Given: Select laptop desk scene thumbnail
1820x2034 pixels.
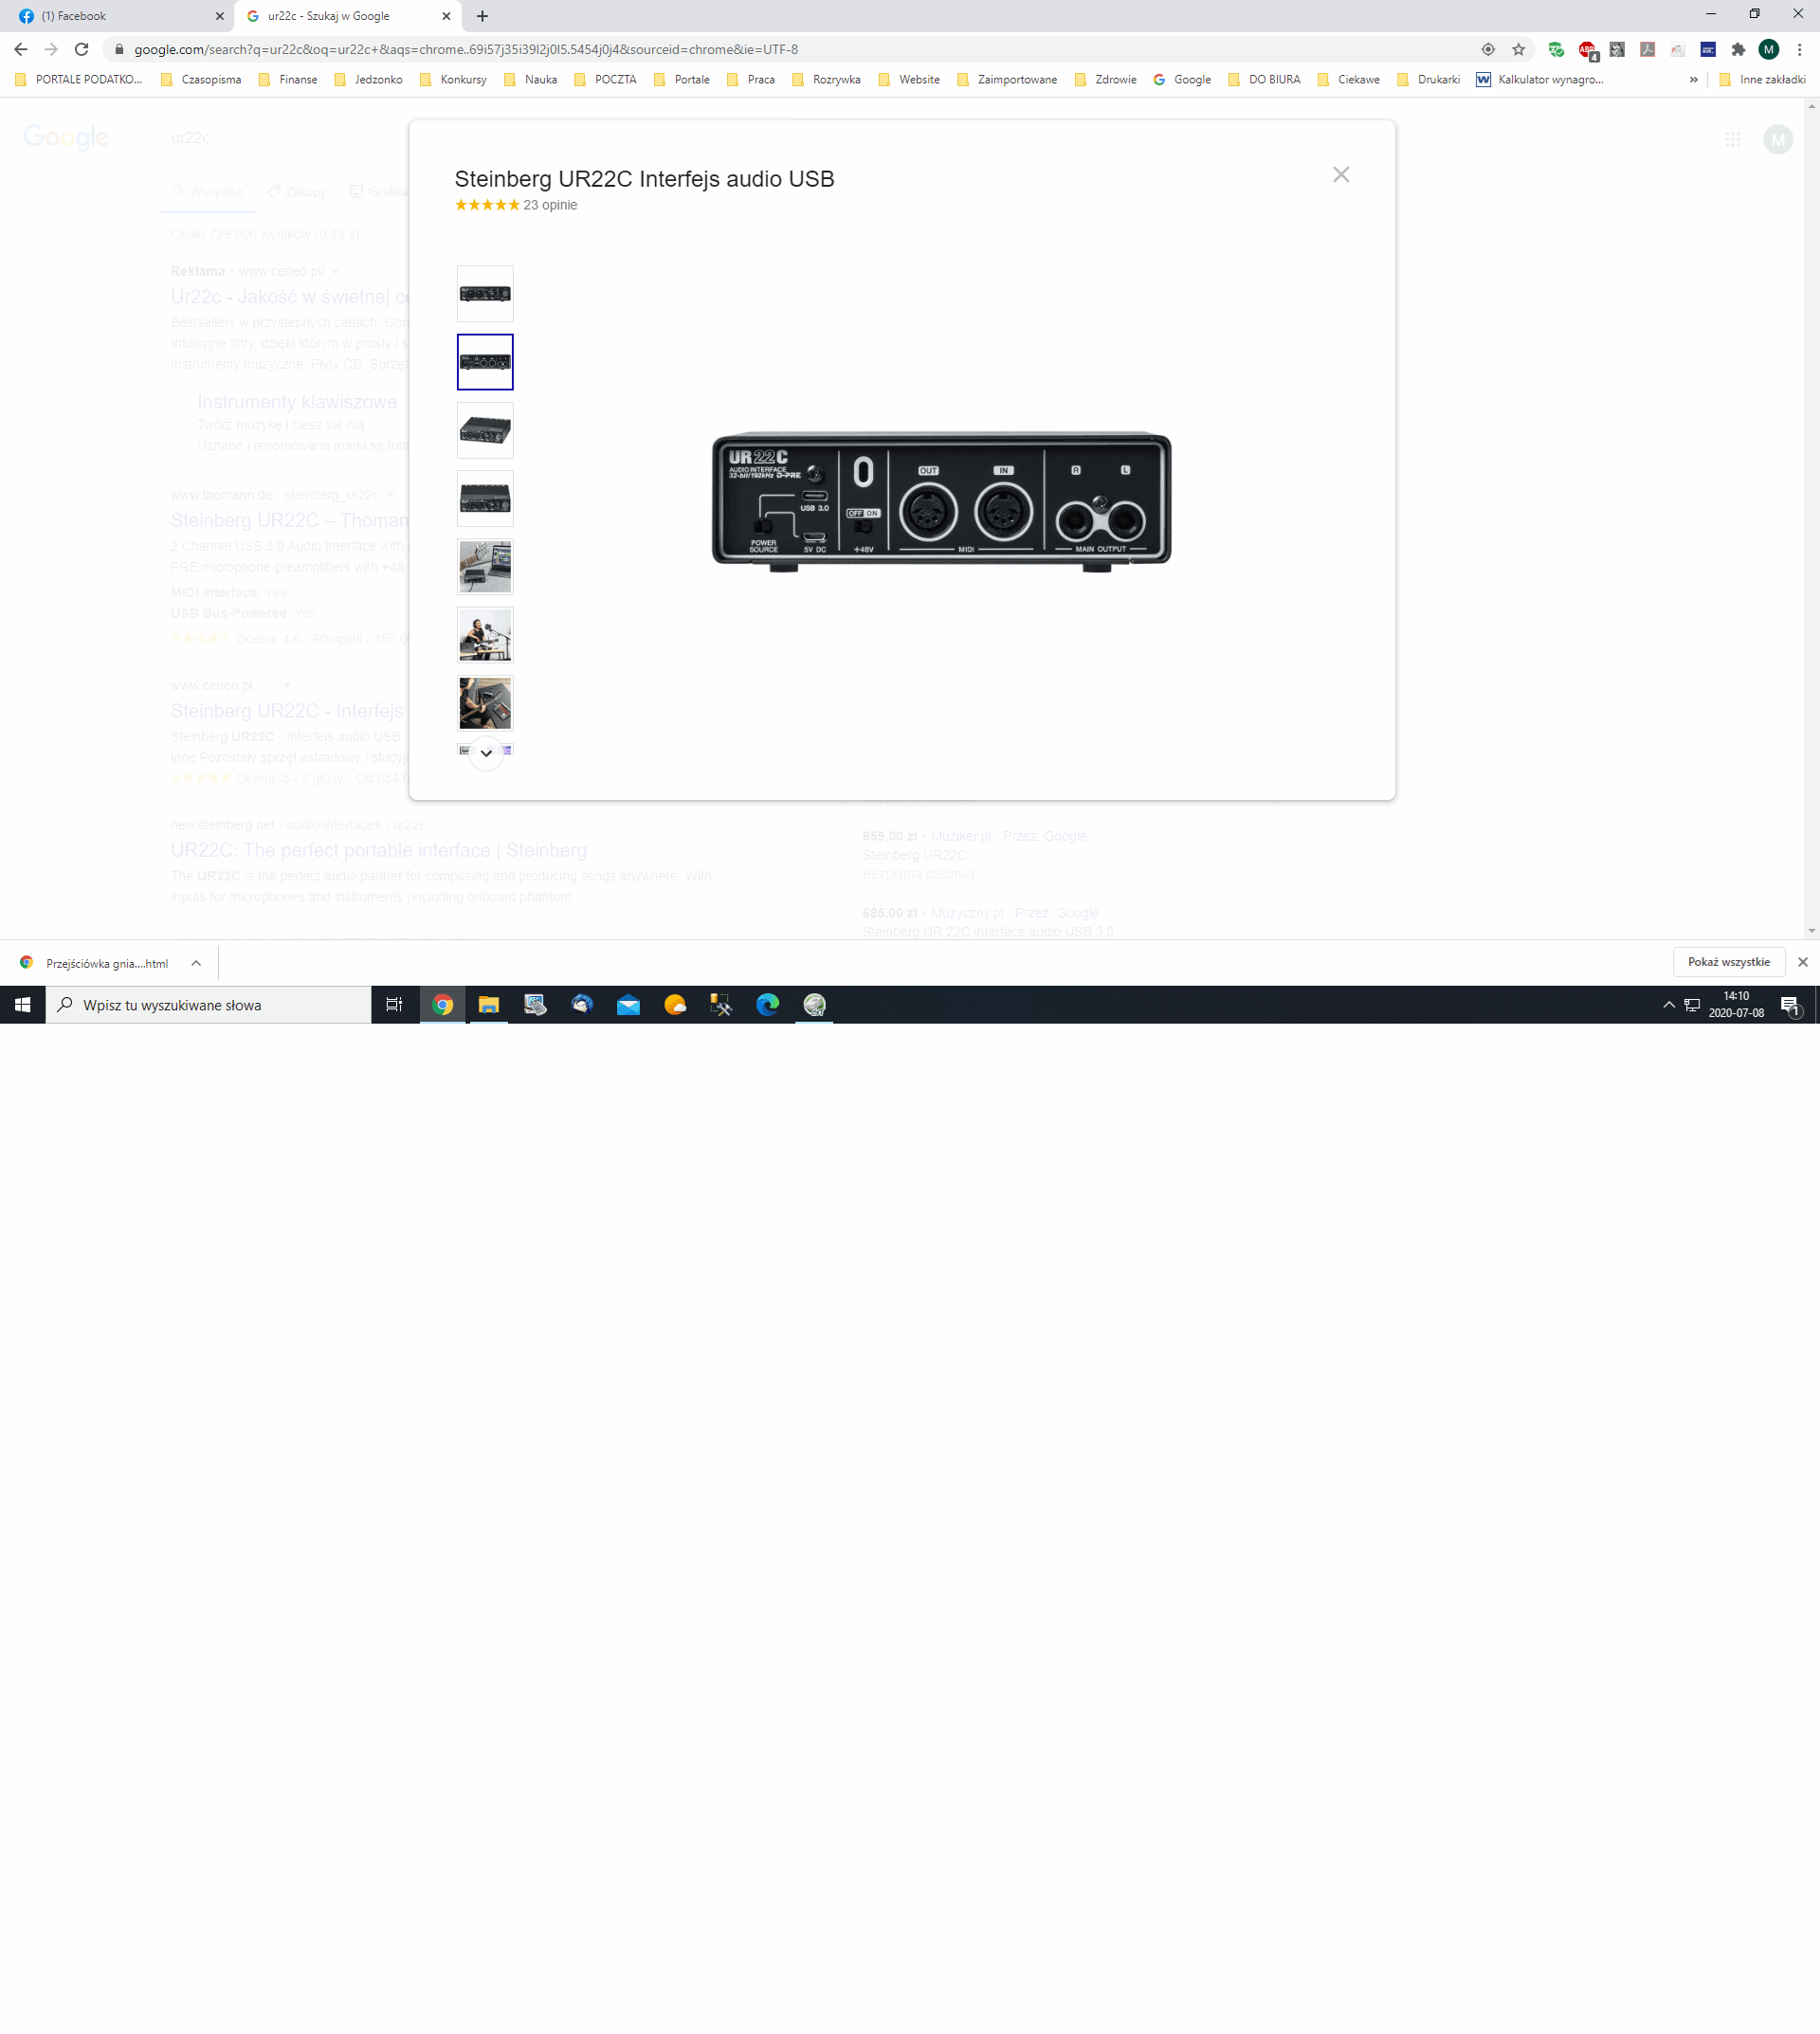Looking at the screenshot, I should point(485,567).
